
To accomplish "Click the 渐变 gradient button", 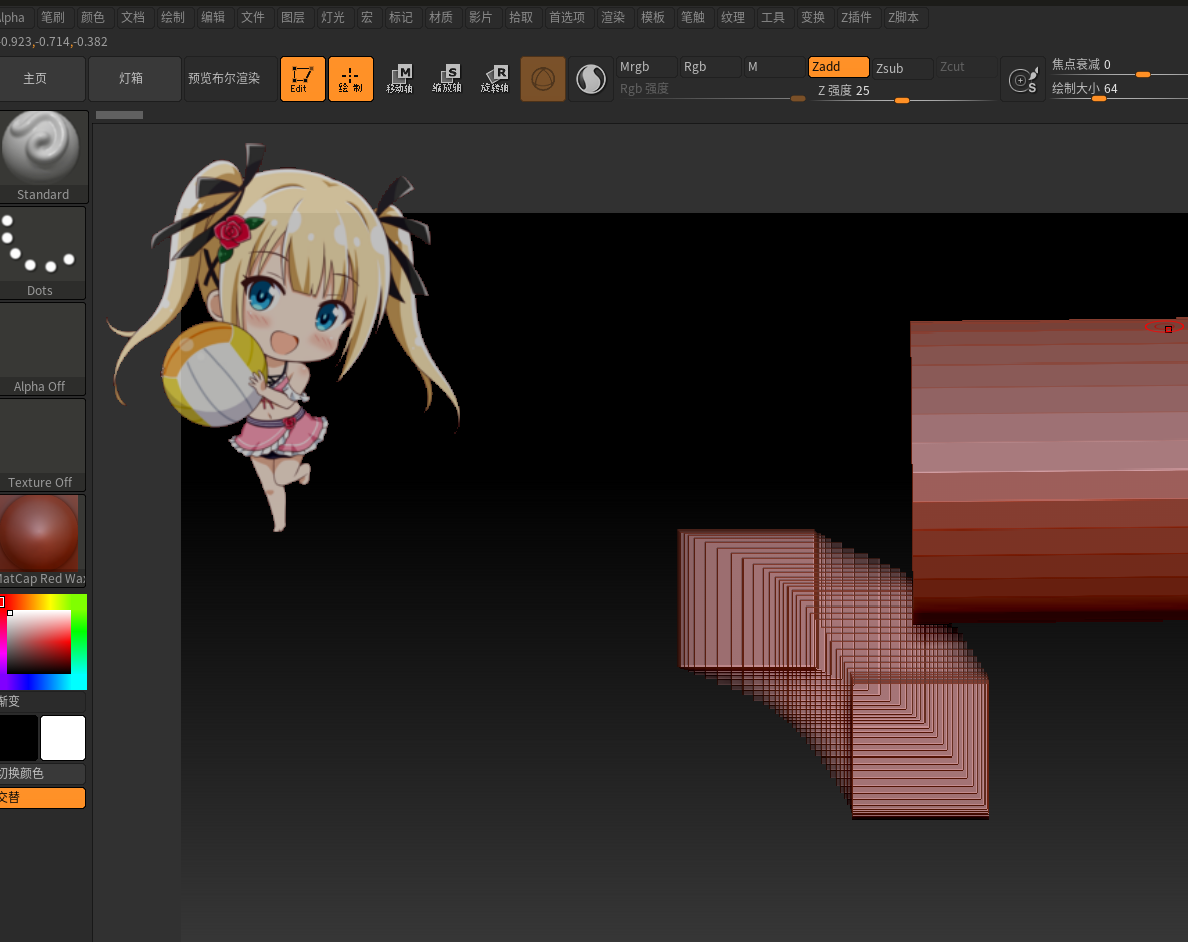I will point(42,702).
